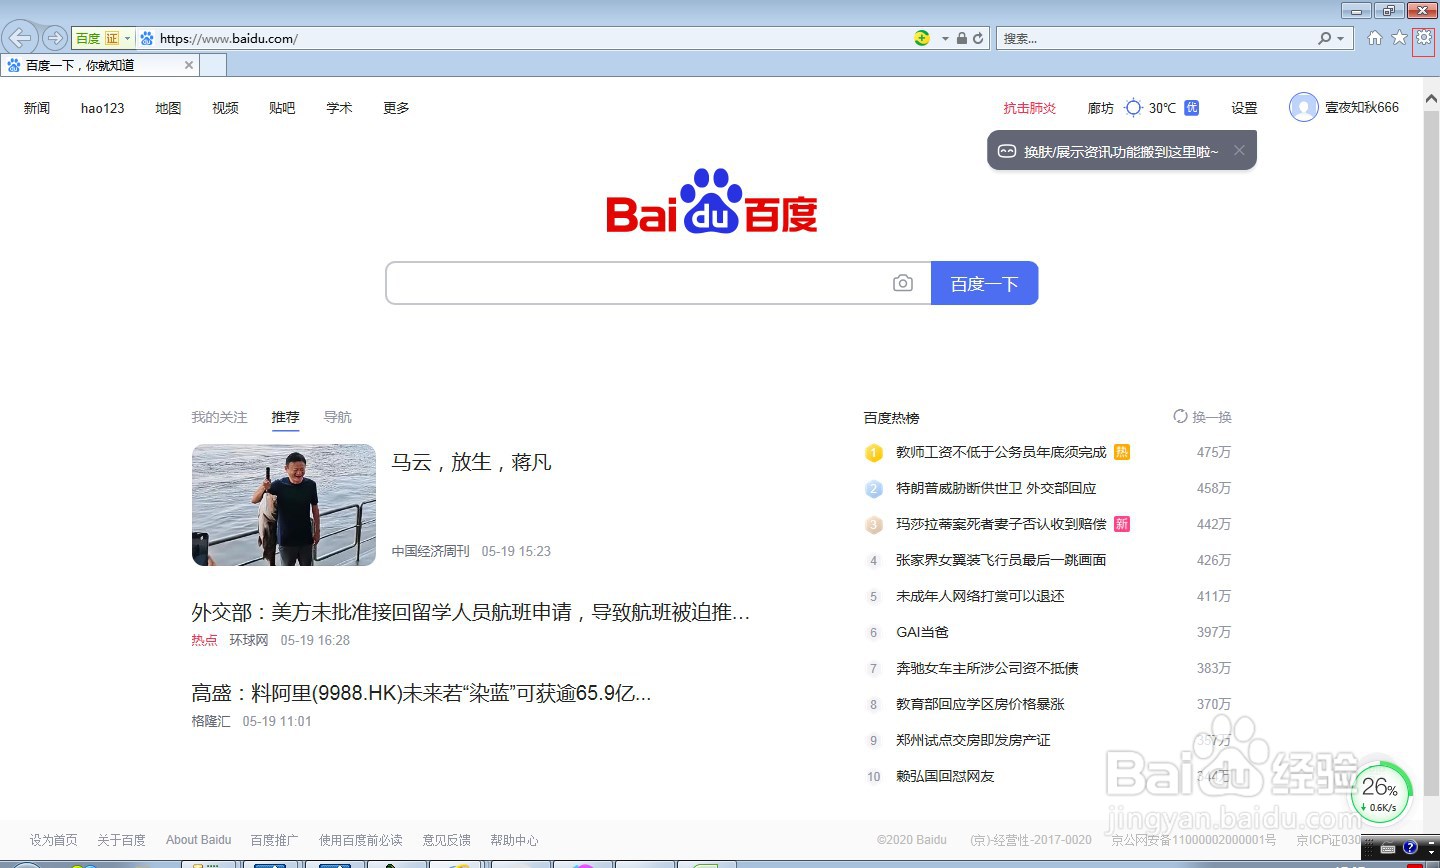This screenshot has height=868, width=1440.
Task: Click the 设为首页 footer link
Action: (53, 840)
